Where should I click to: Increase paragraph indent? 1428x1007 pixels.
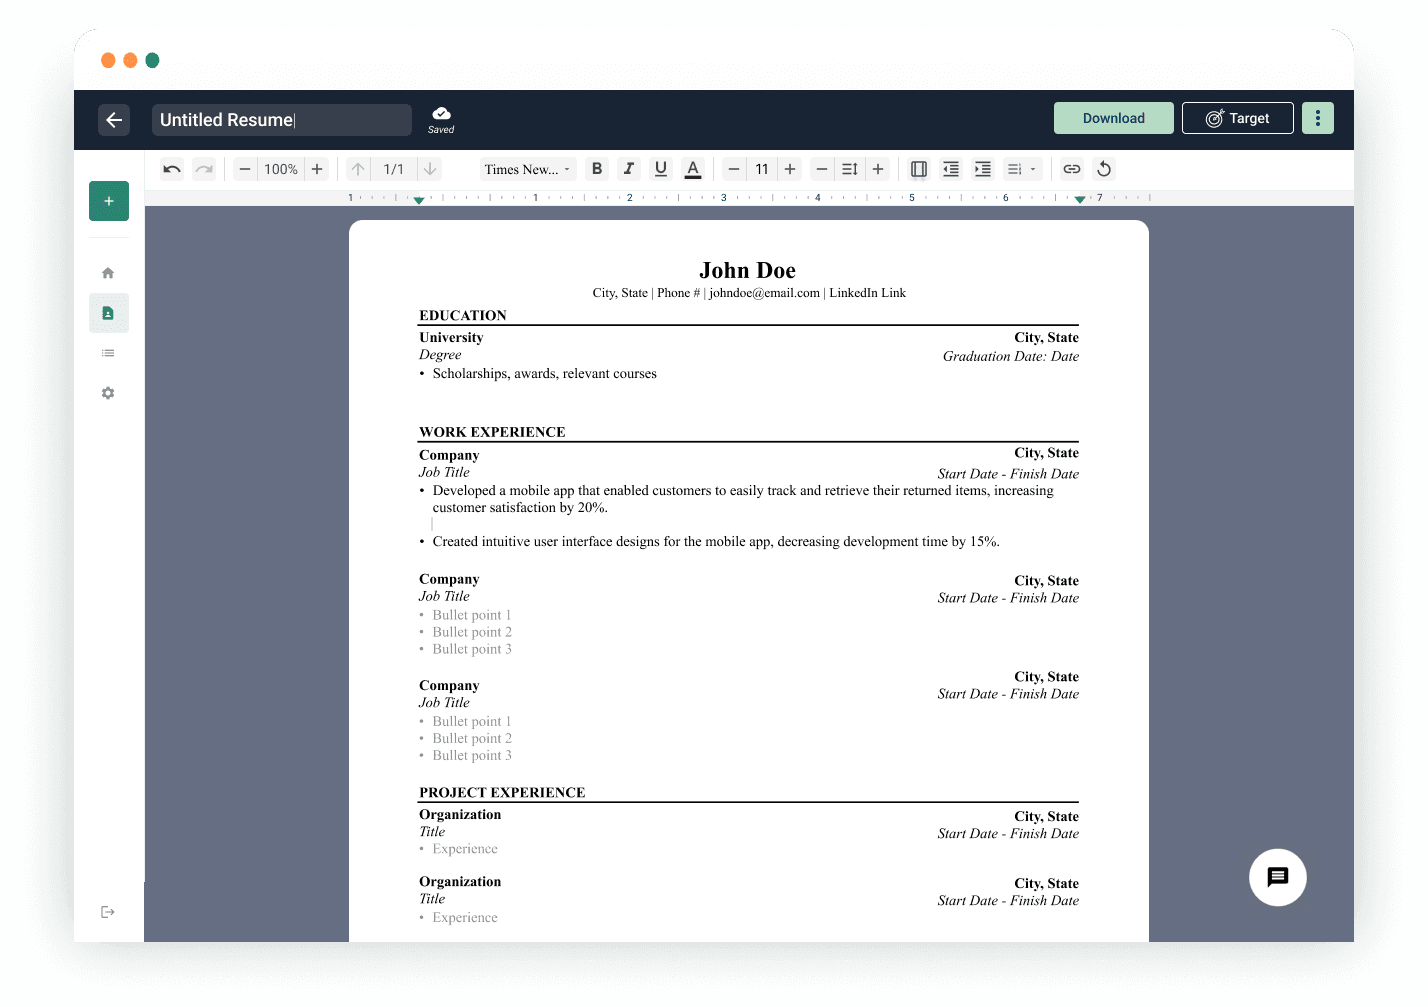(982, 169)
